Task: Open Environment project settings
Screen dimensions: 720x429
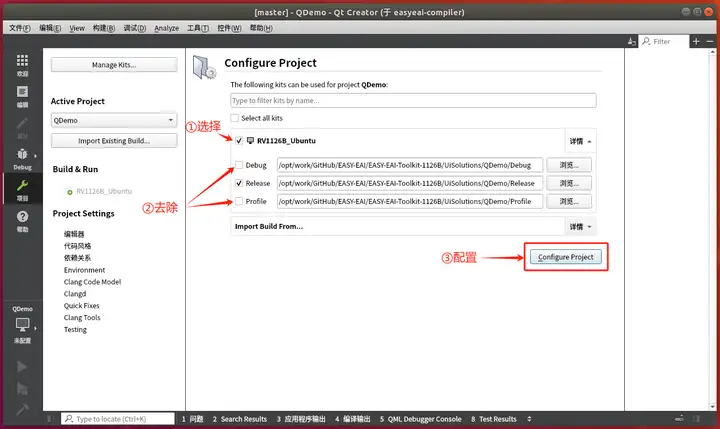Action: tap(84, 270)
